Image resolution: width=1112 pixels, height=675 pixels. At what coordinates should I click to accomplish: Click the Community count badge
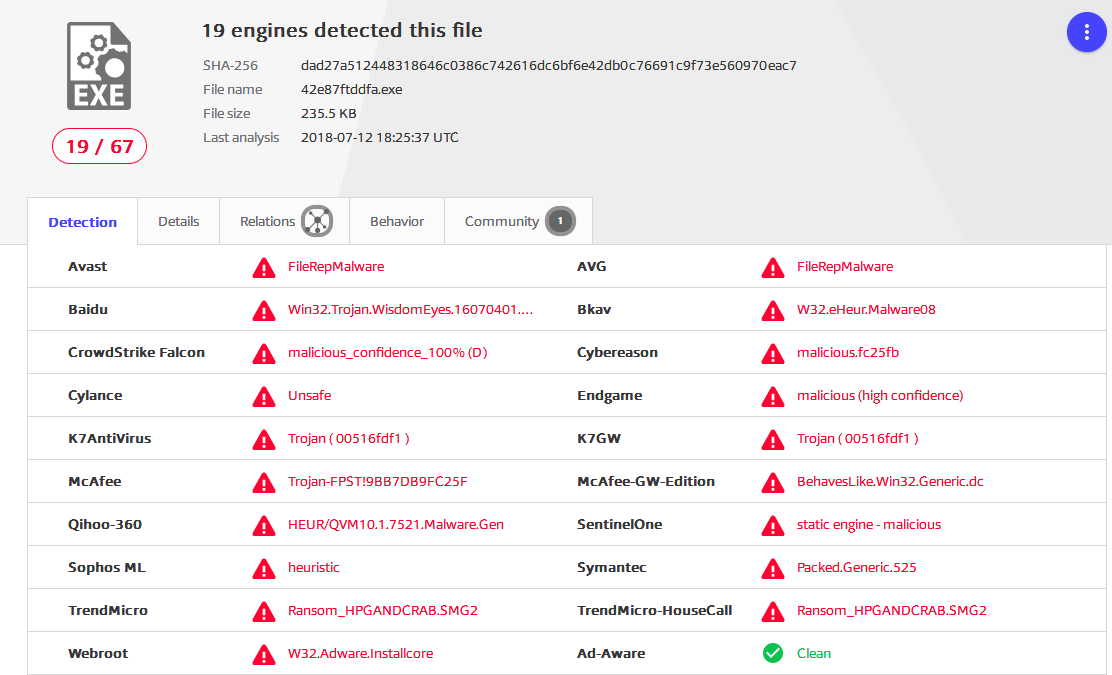click(560, 221)
